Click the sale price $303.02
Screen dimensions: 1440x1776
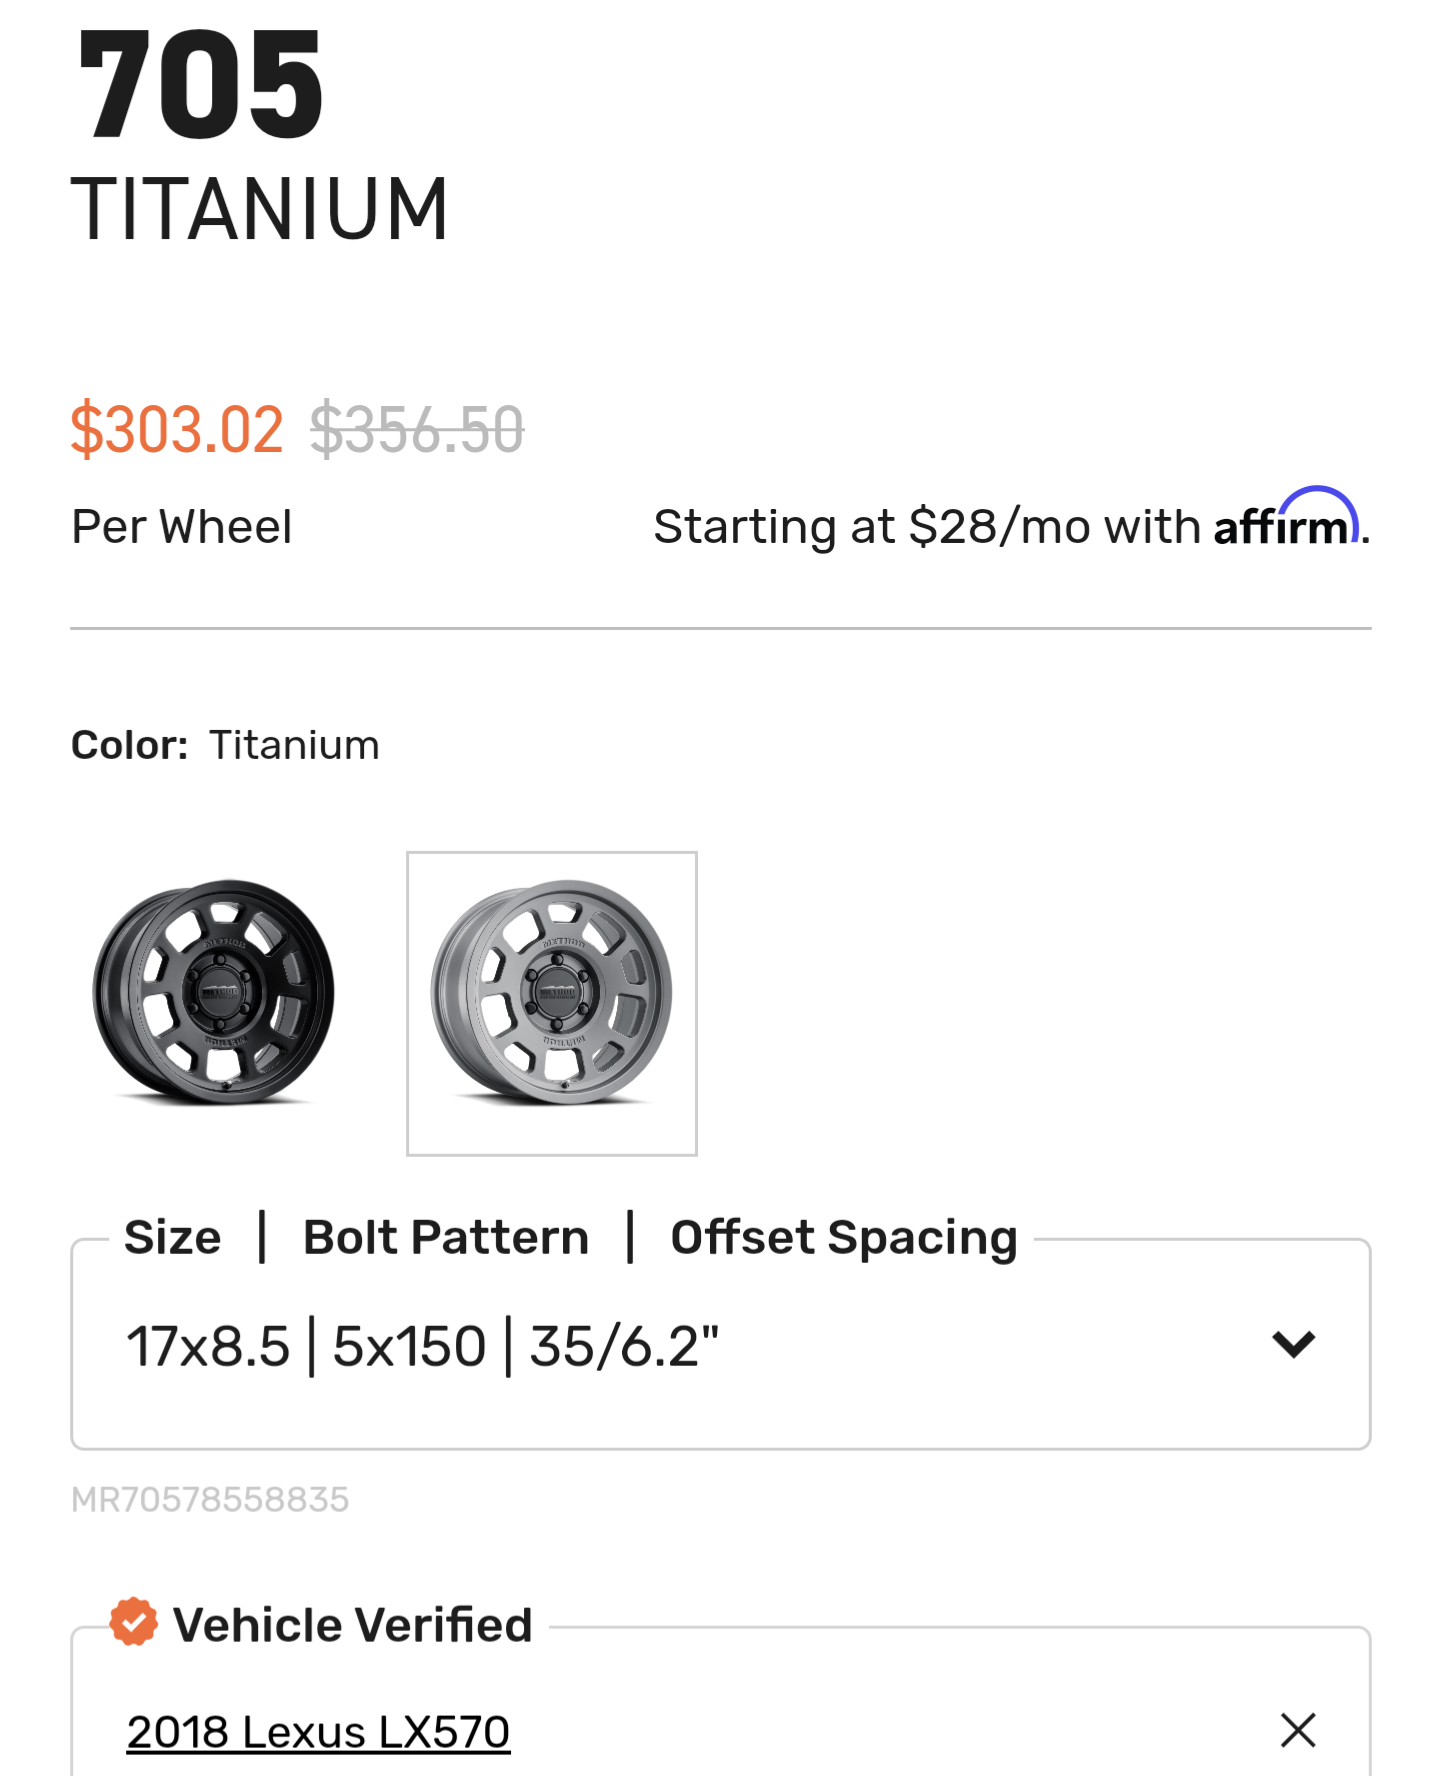(177, 429)
